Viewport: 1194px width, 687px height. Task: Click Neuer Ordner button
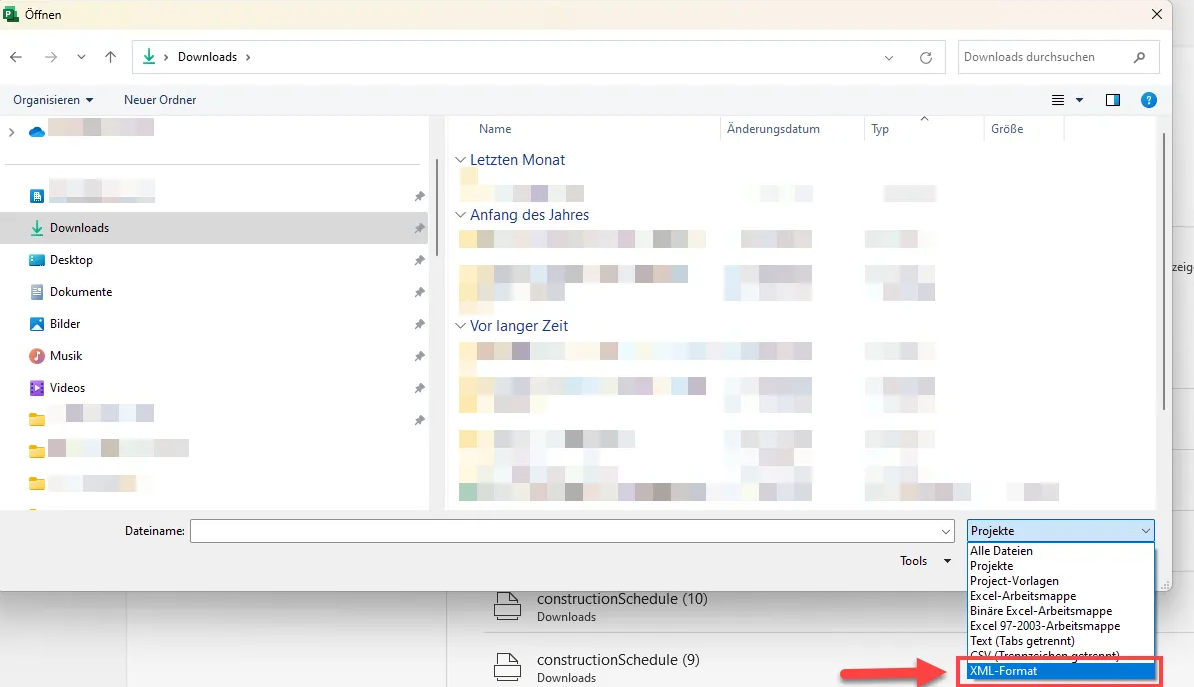(x=160, y=100)
